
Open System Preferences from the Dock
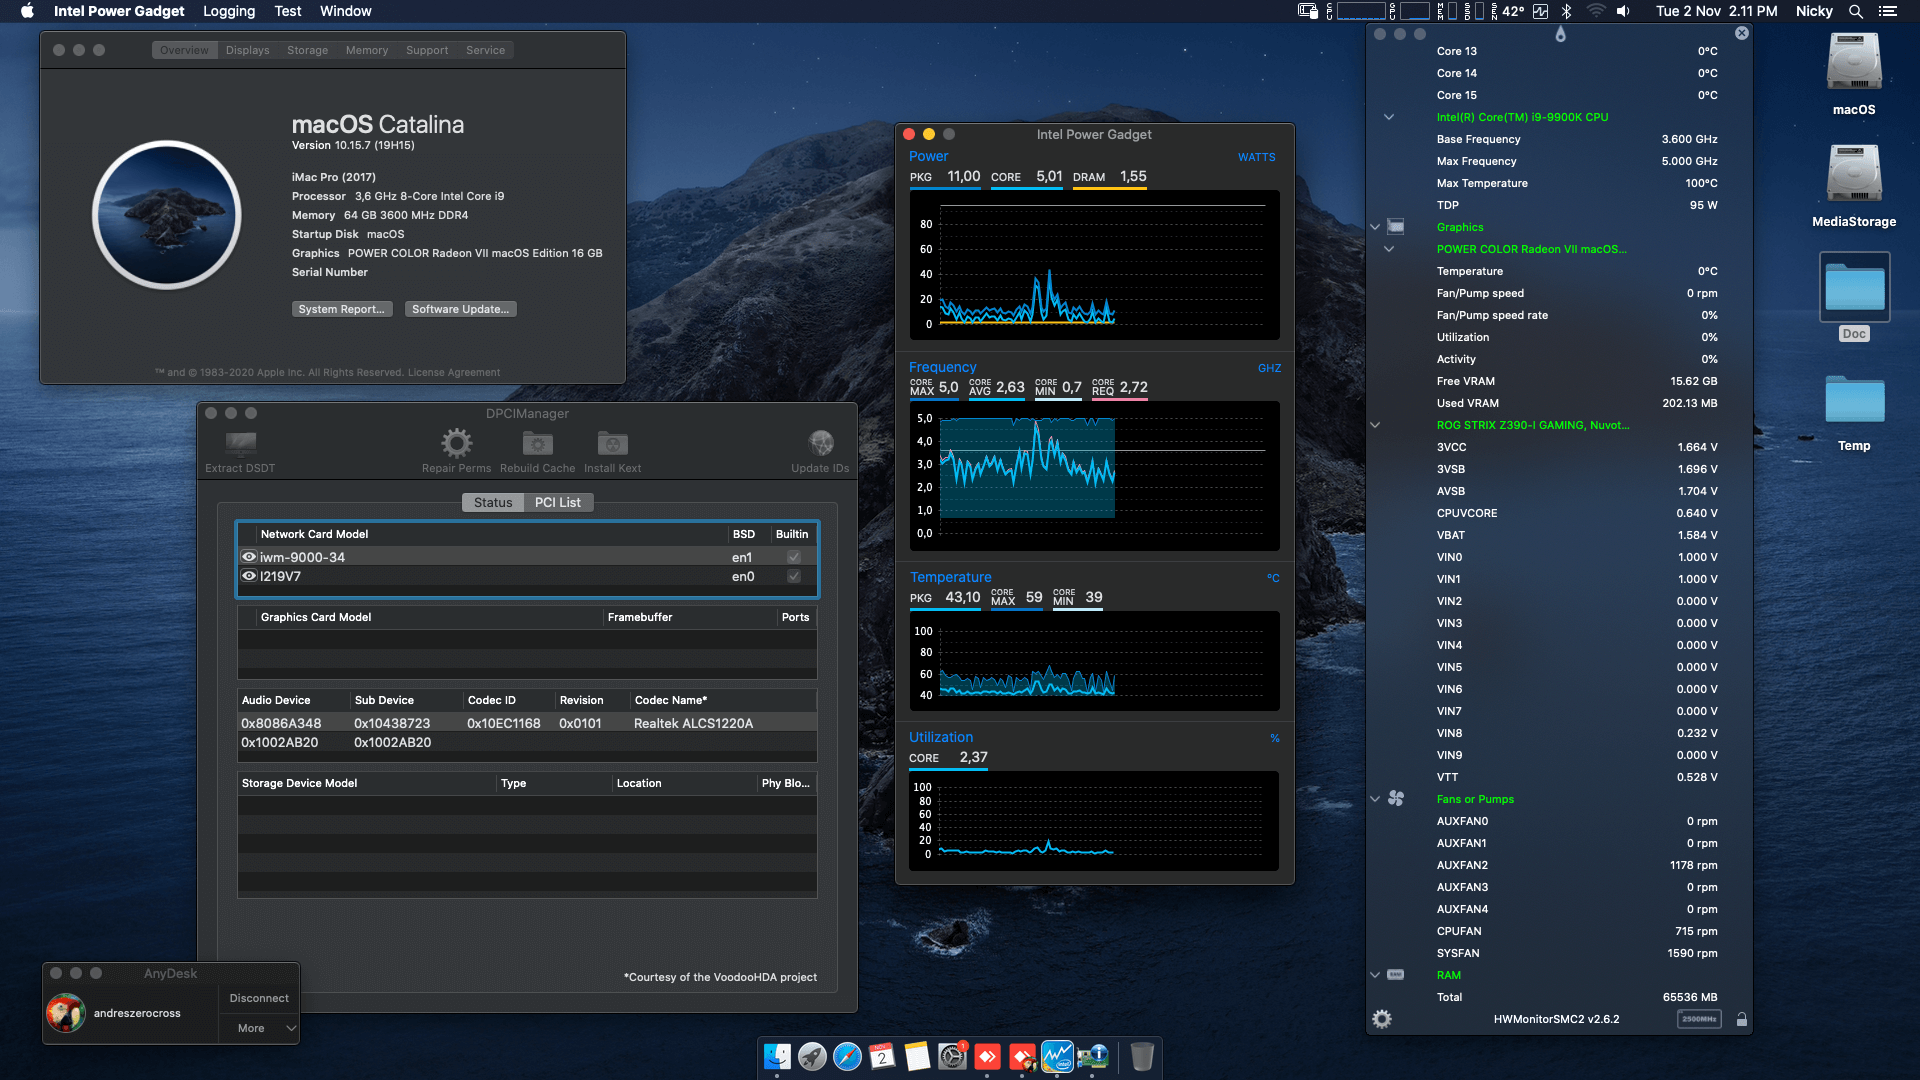tap(952, 1056)
